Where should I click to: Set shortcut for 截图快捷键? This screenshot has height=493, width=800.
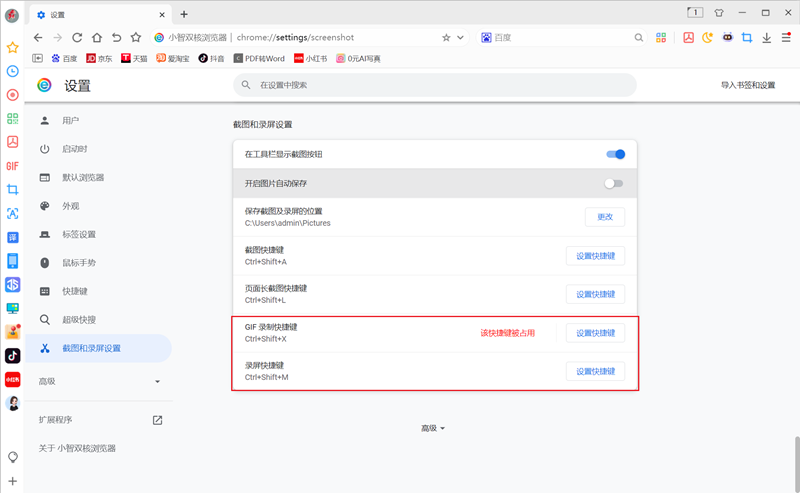595,256
